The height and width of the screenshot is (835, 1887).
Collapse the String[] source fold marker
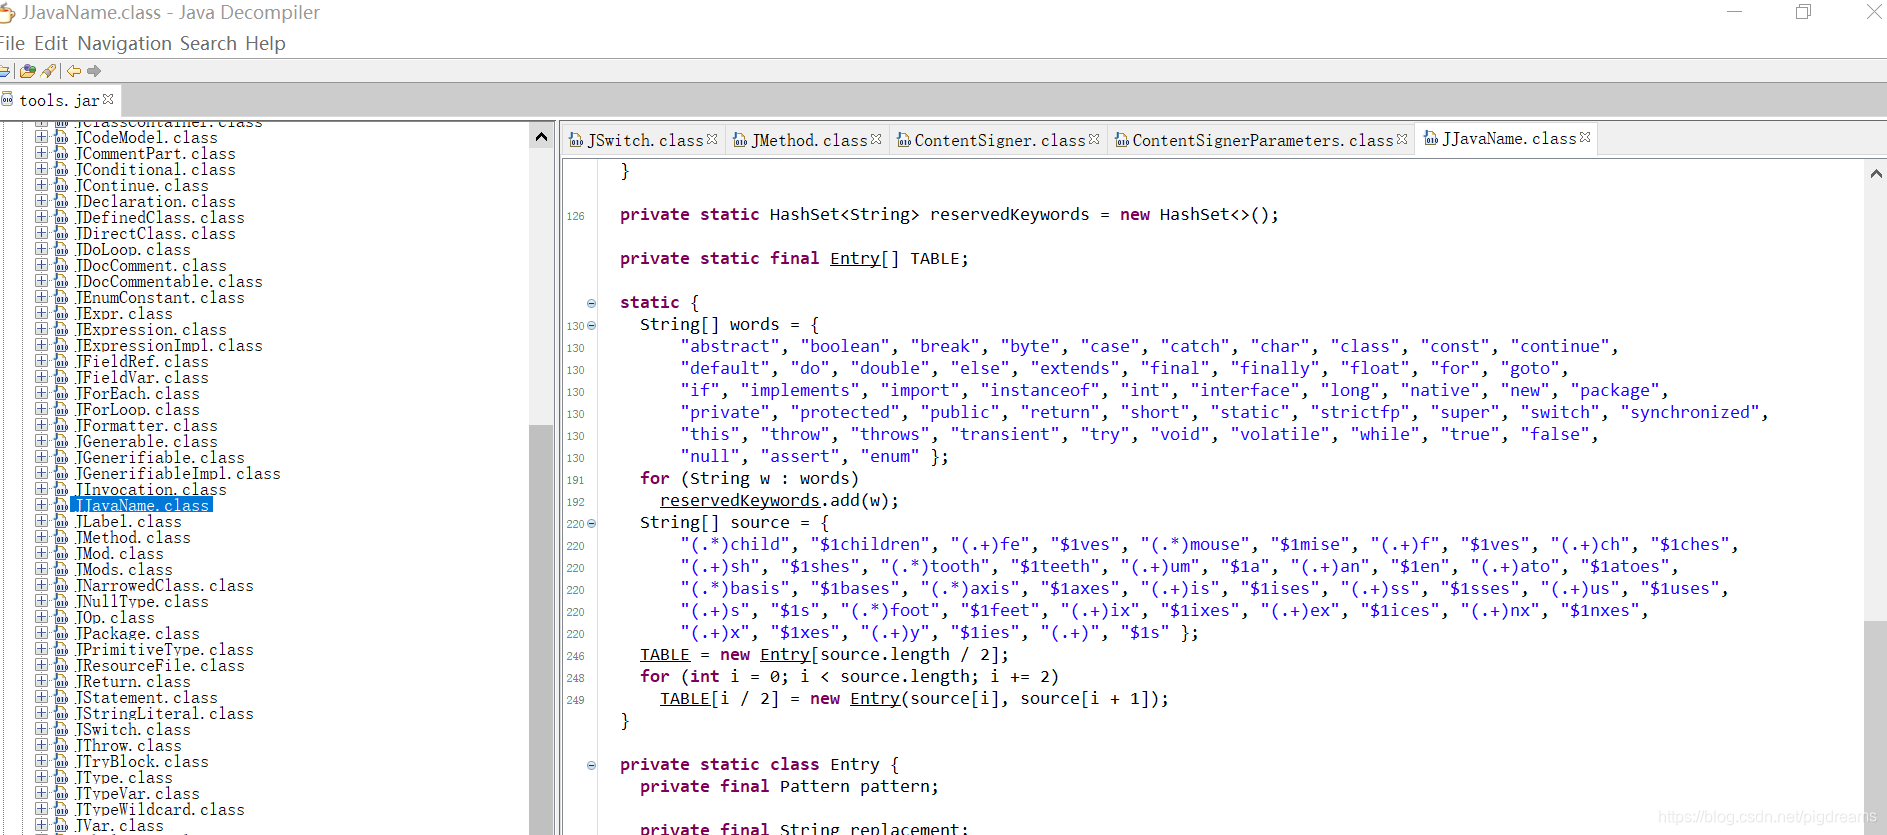point(591,523)
